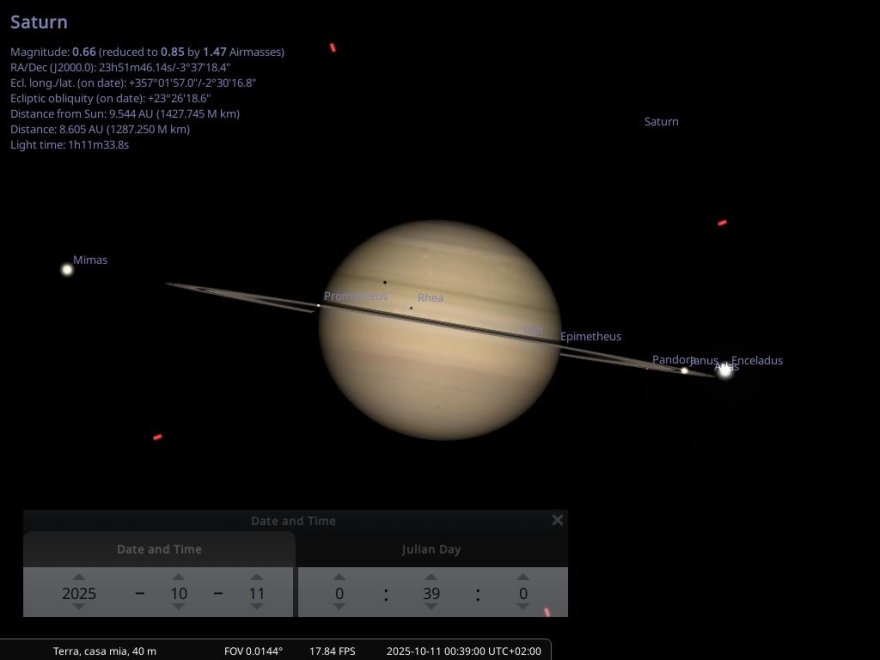Increase the year with the up arrow
Image resolution: width=880 pixels, height=660 pixels.
coord(79,577)
